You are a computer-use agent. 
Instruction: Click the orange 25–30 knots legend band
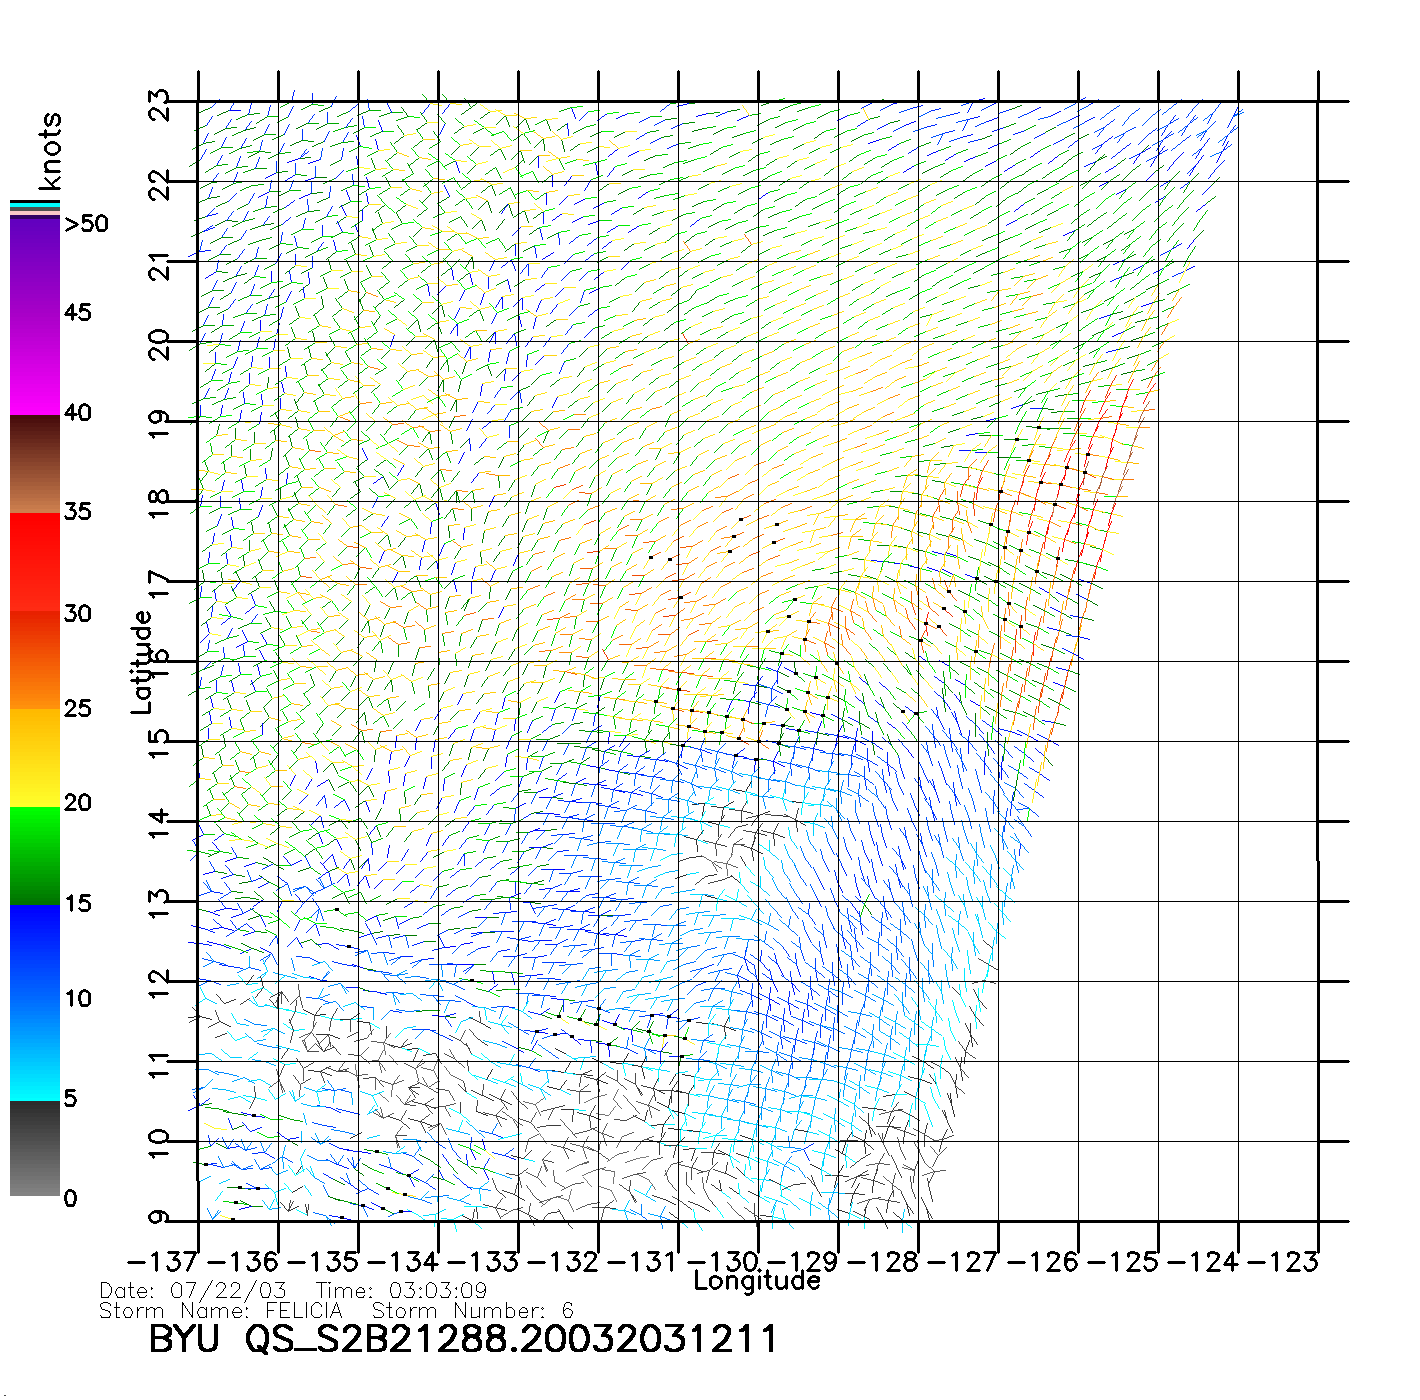click(35, 660)
